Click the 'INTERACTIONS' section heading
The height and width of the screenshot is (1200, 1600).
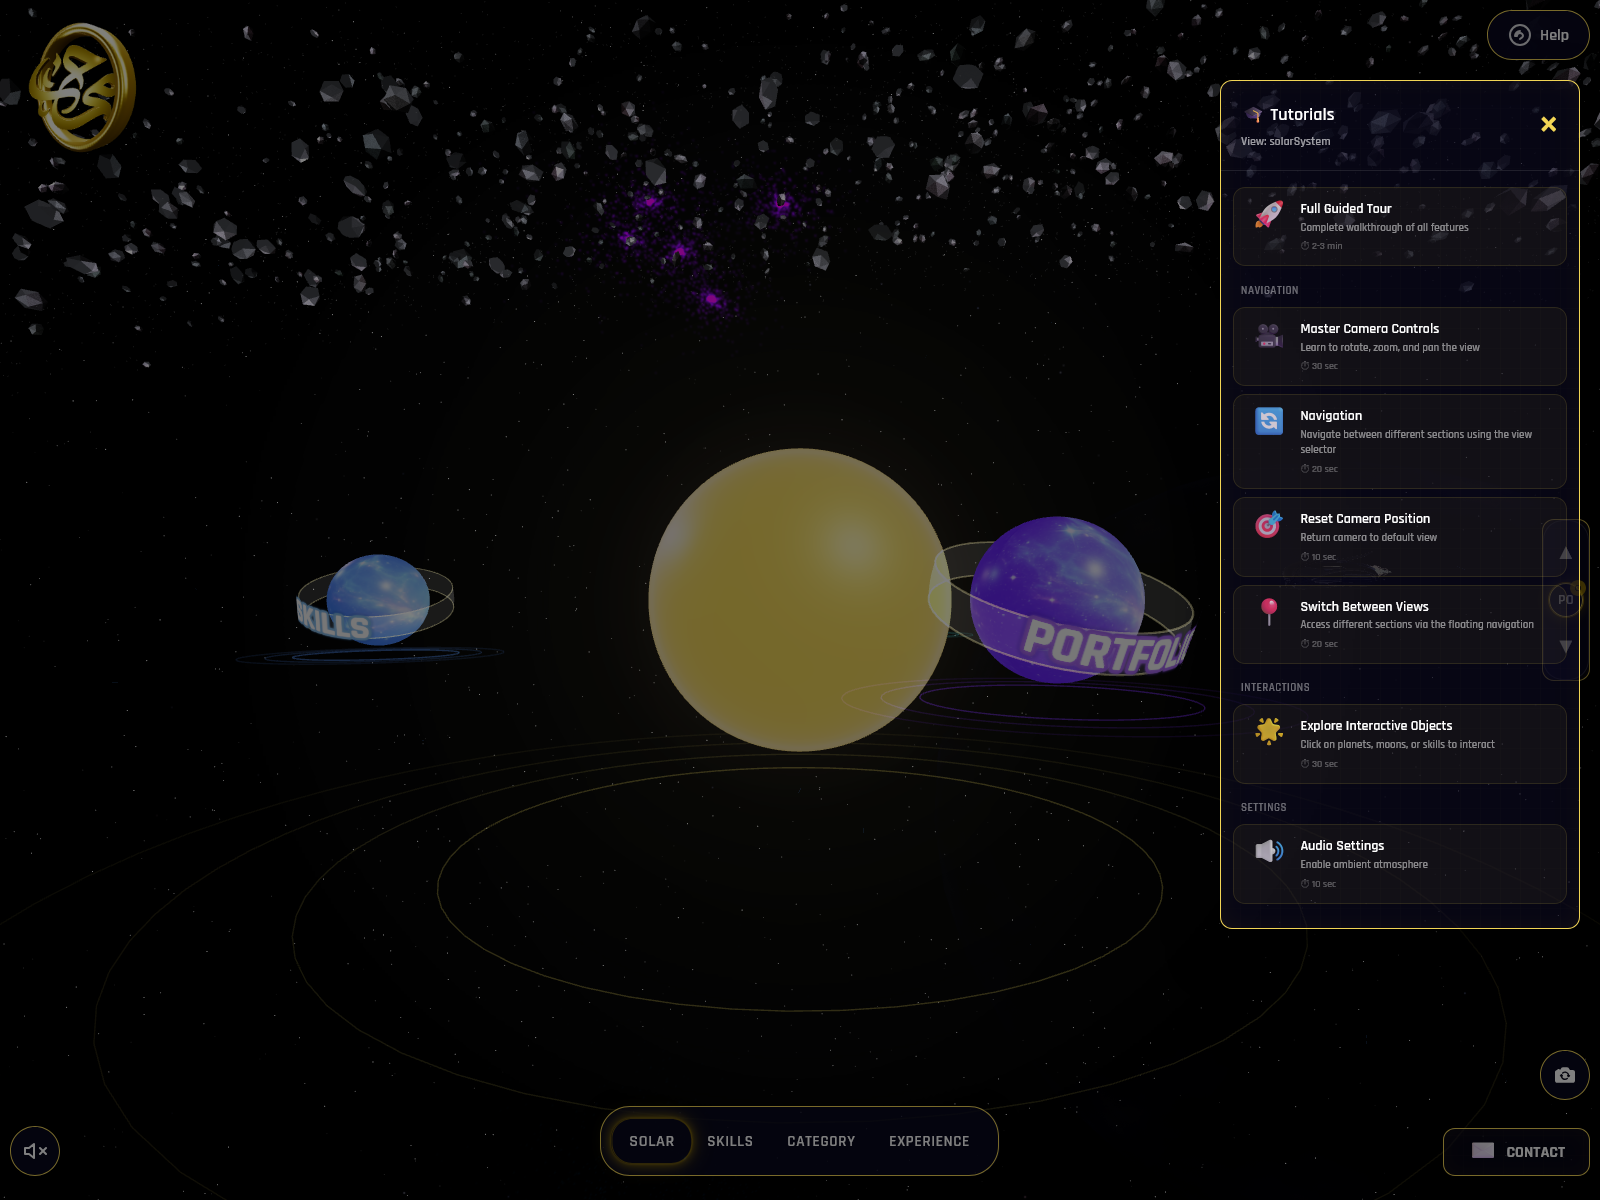[1275, 687]
